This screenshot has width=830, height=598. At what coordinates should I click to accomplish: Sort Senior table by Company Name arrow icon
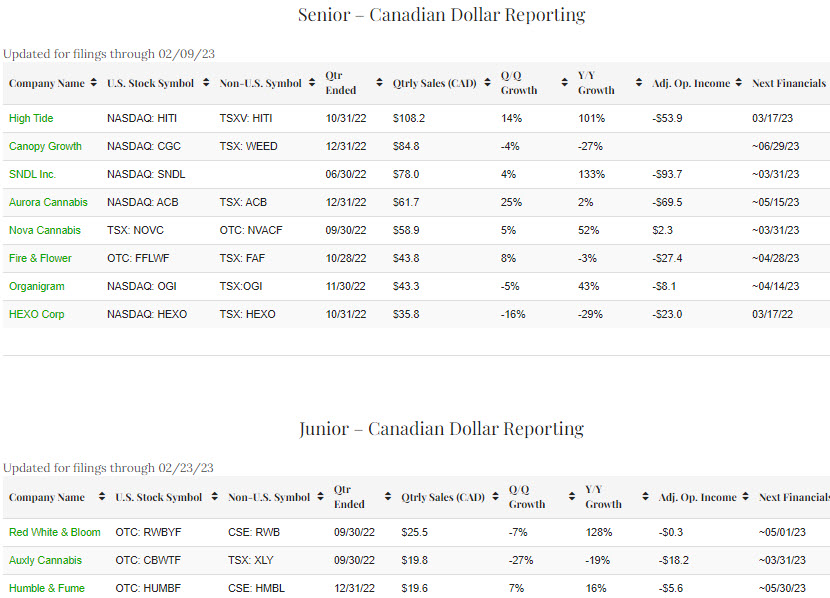pos(93,83)
